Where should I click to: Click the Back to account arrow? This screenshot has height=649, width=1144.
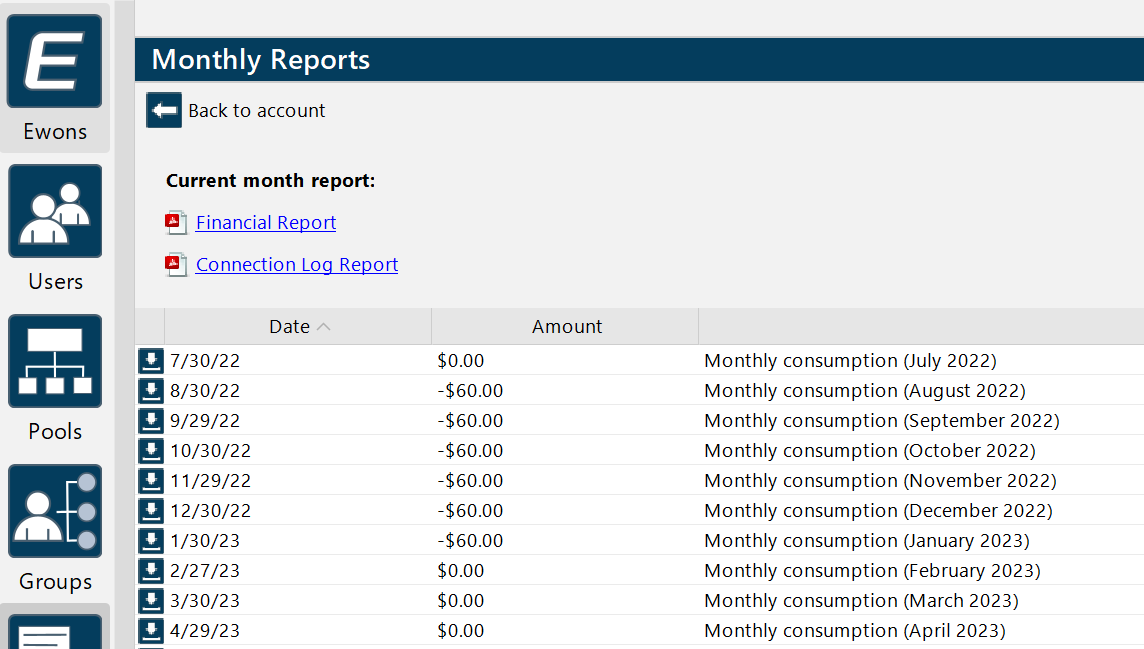pyautogui.click(x=164, y=110)
